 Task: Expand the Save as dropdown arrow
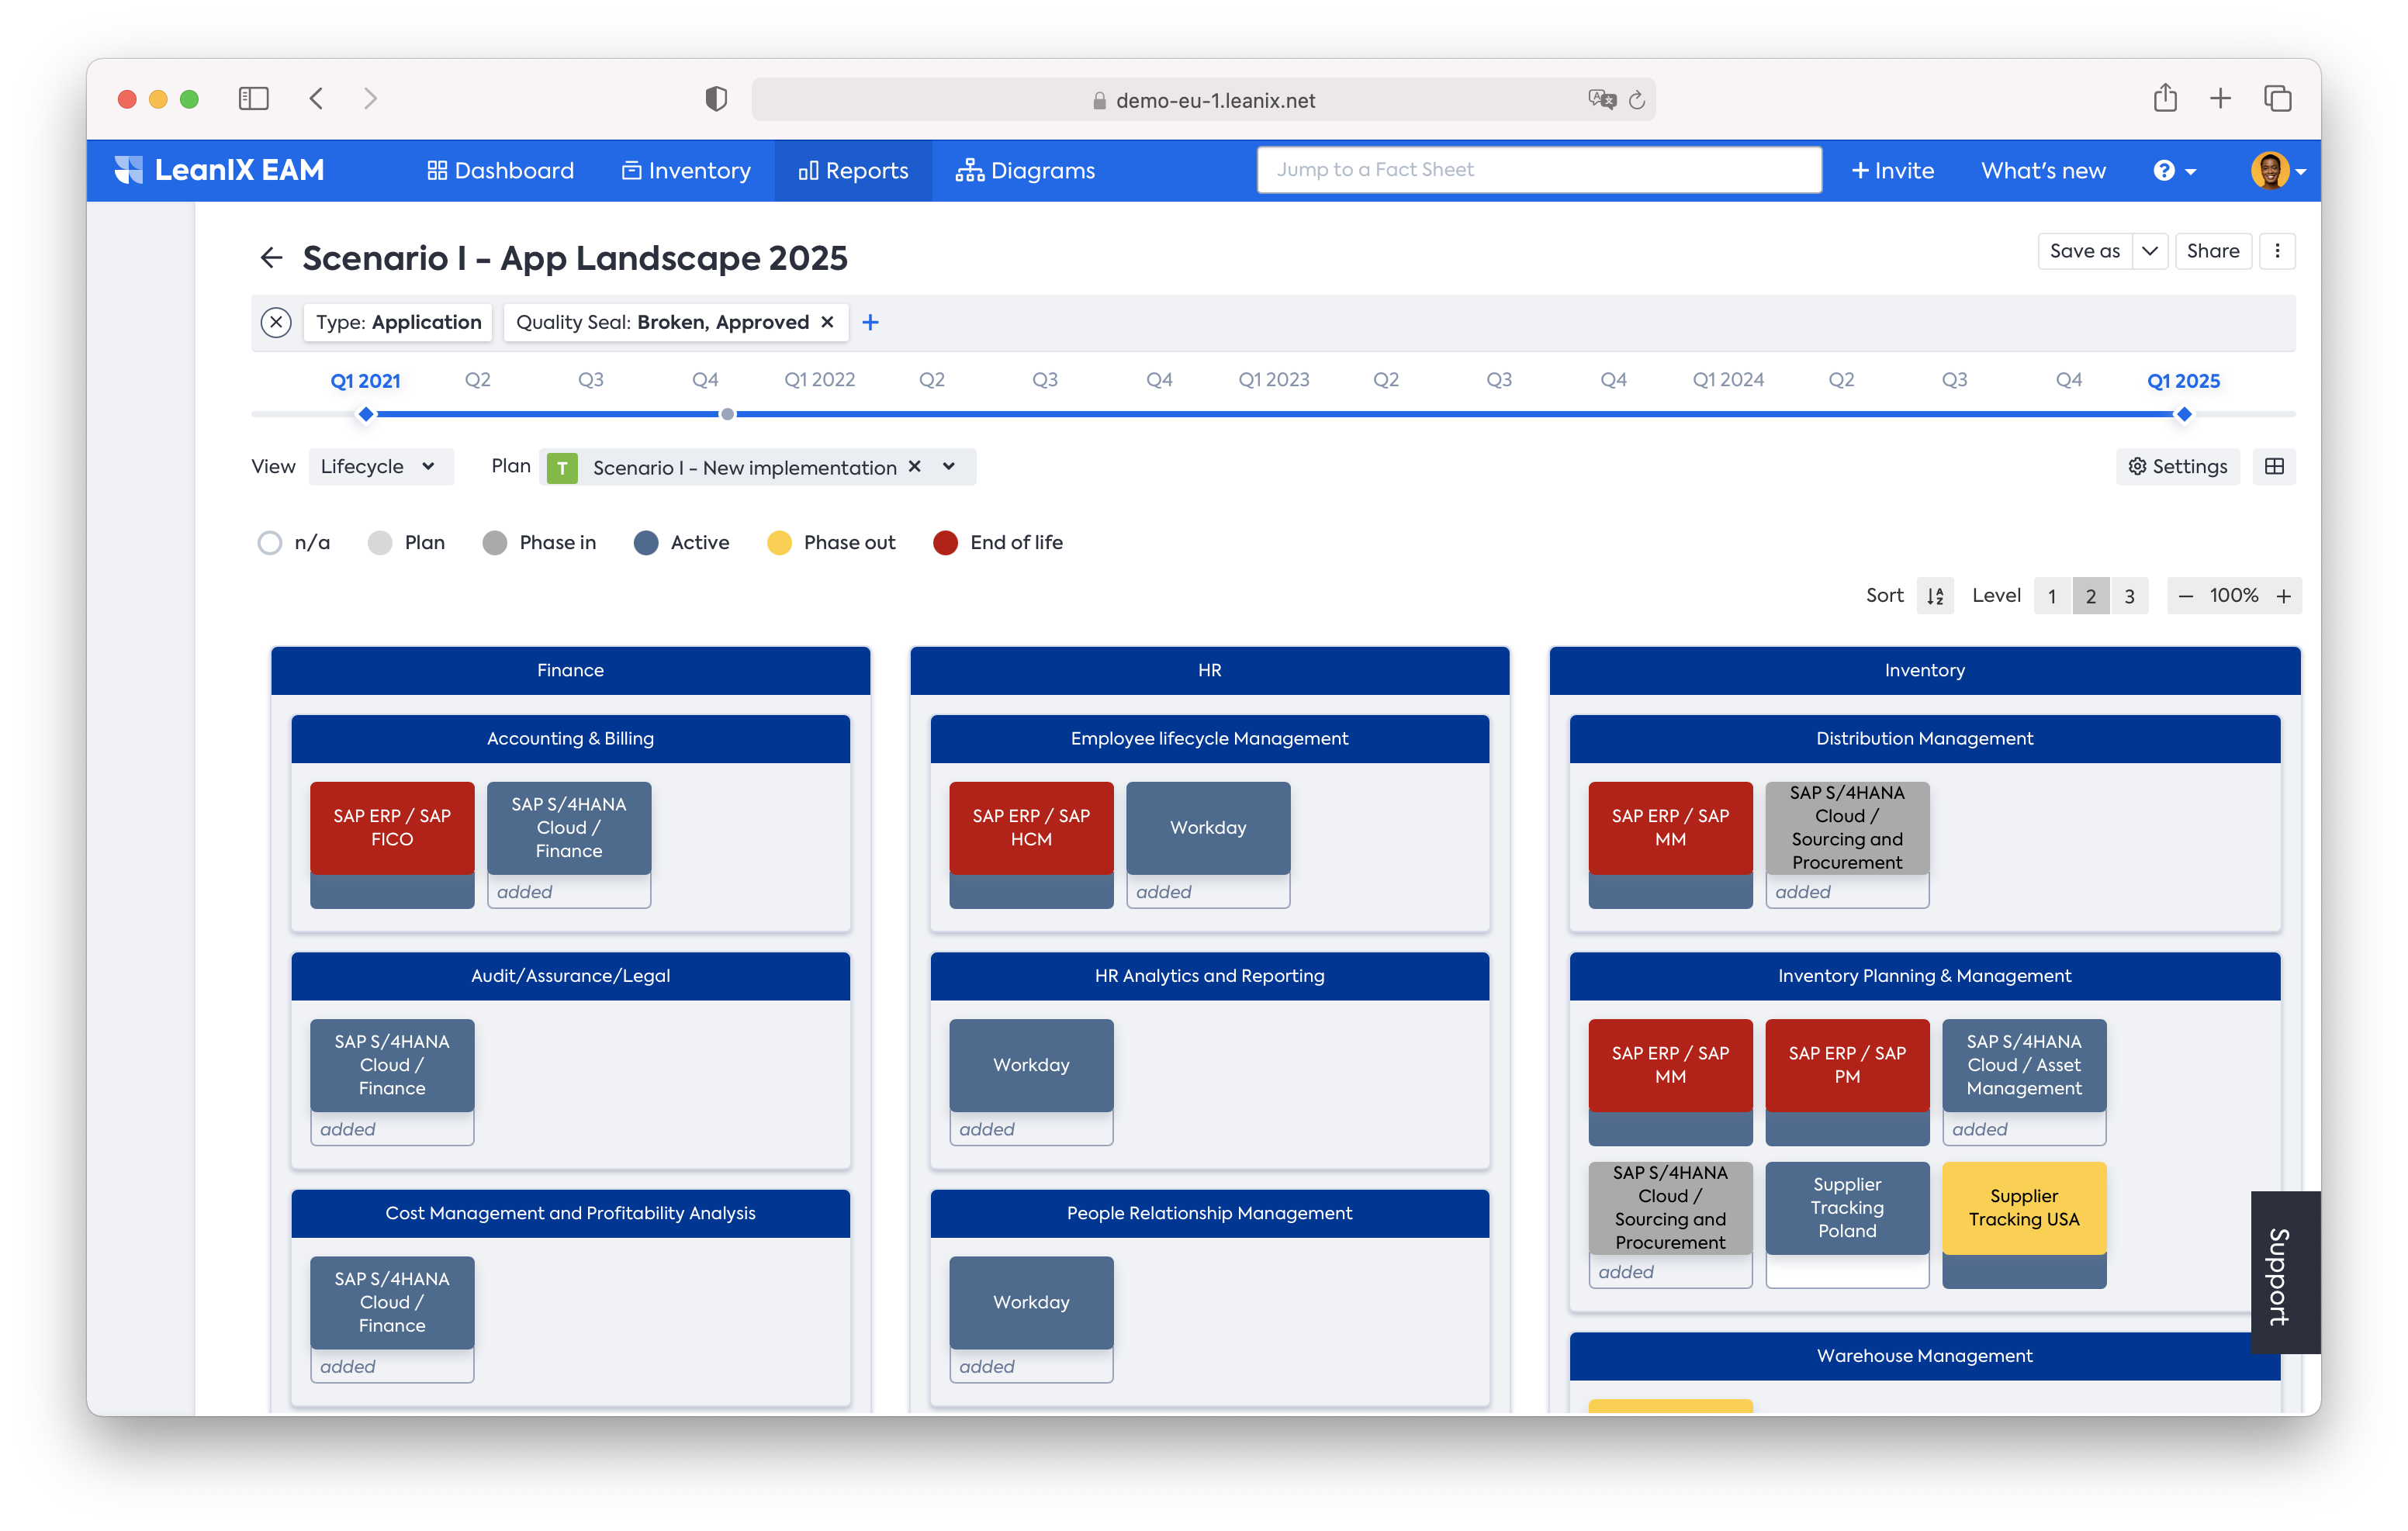[x=2149, y=251]
